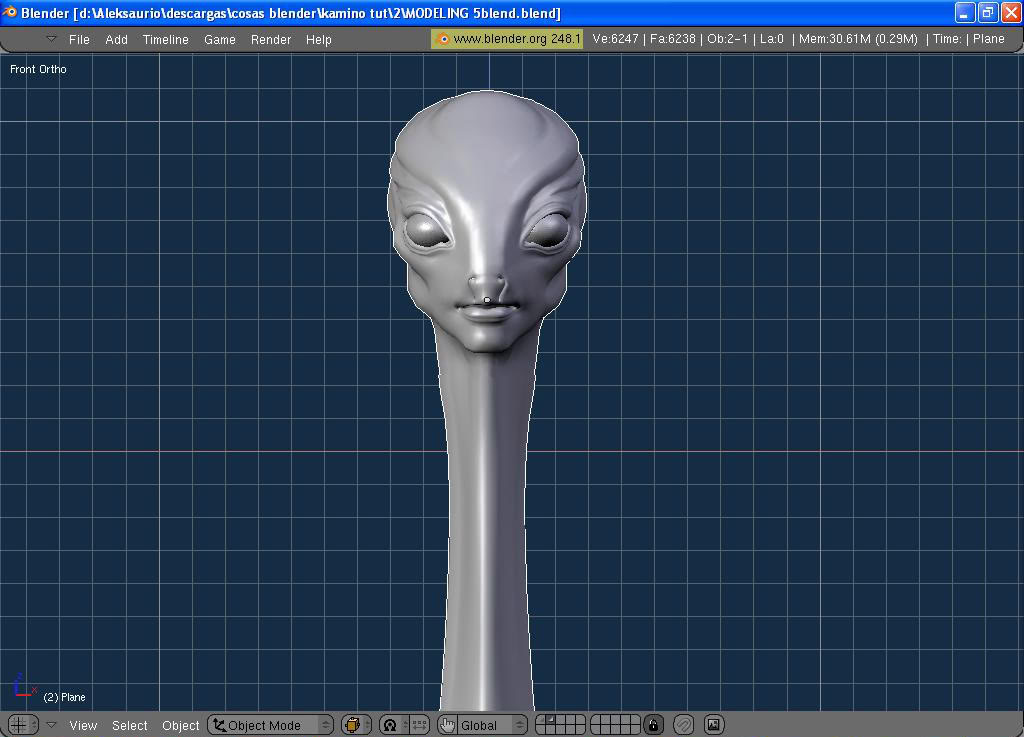Toggle the first layer button
The width and height of the screenshot is (1024, 737).
coord(541,720)
